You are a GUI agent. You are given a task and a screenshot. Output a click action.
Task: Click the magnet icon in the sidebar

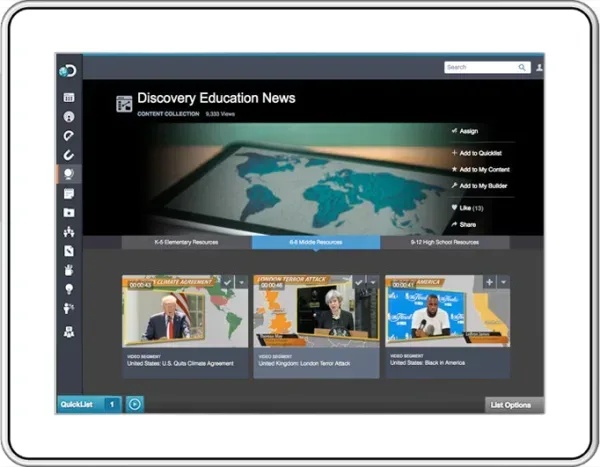coord(69,155)
